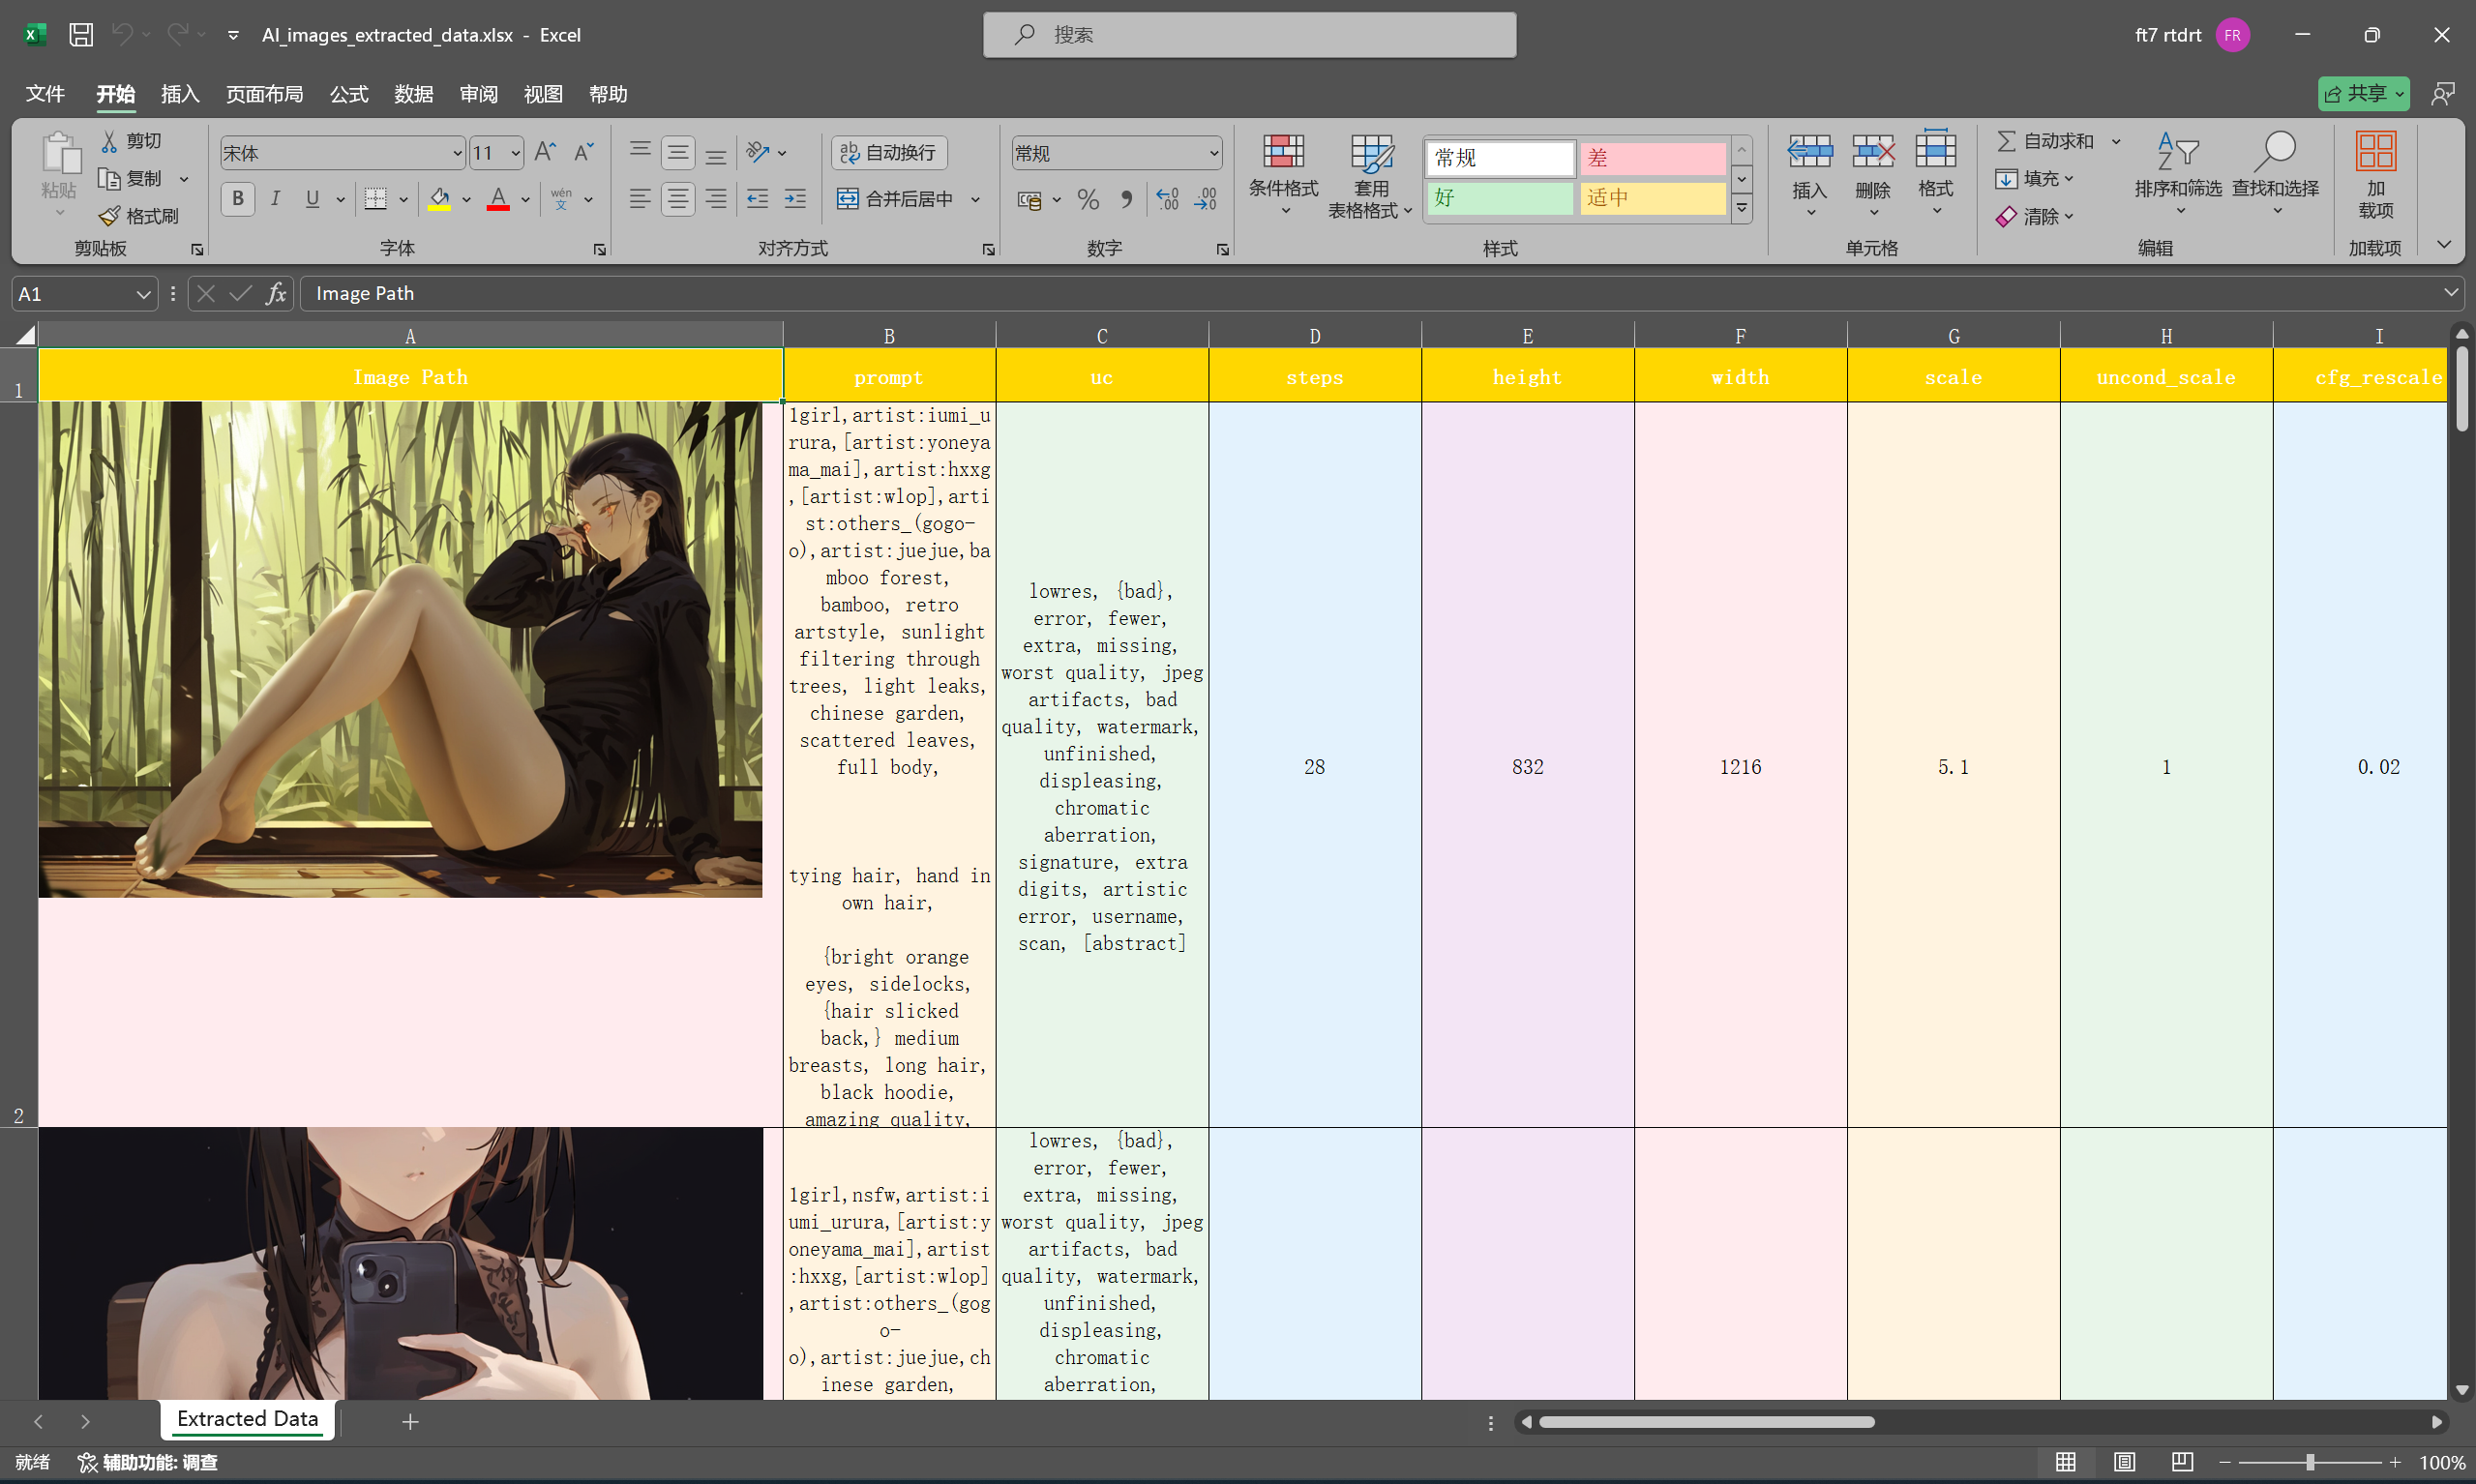Click the zoom level slider
The image size is (2476, 1484).
[2309, 1462]
